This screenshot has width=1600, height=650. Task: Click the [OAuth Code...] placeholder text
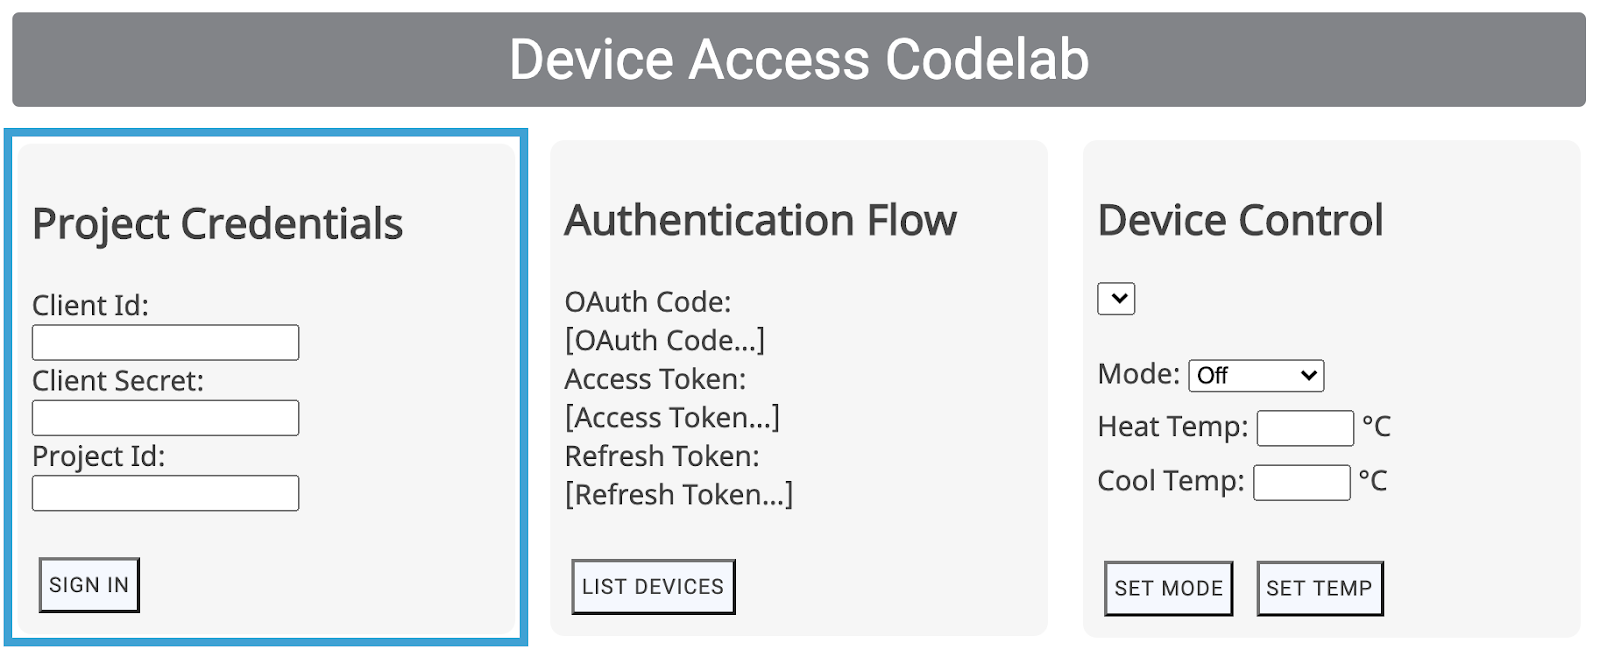pos(665,340)
